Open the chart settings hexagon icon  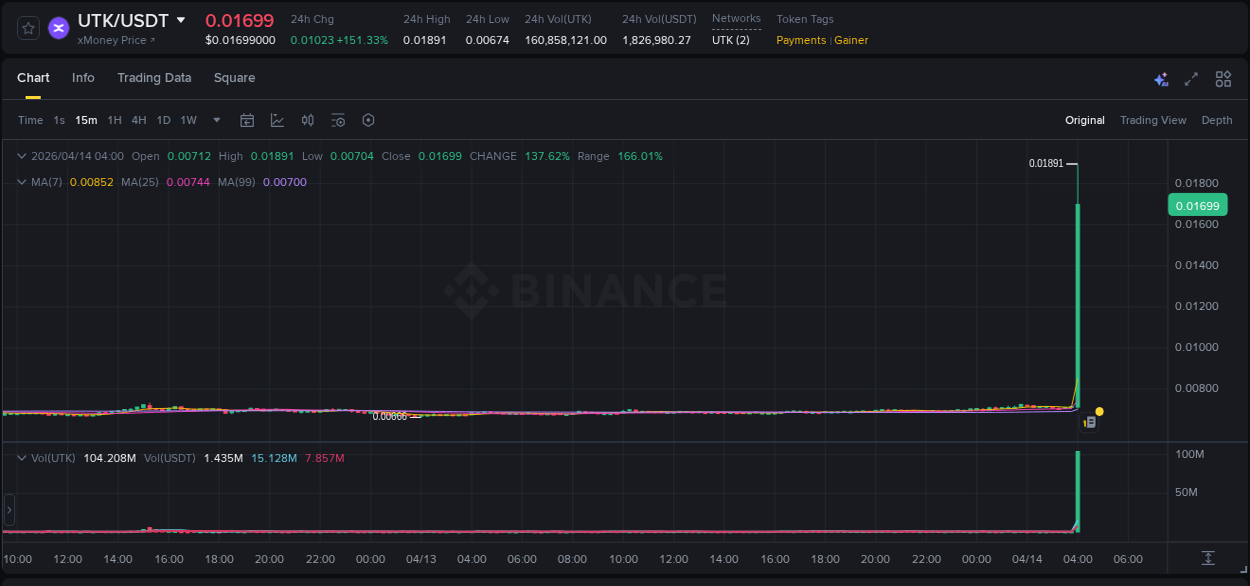[x=368, y=120]
